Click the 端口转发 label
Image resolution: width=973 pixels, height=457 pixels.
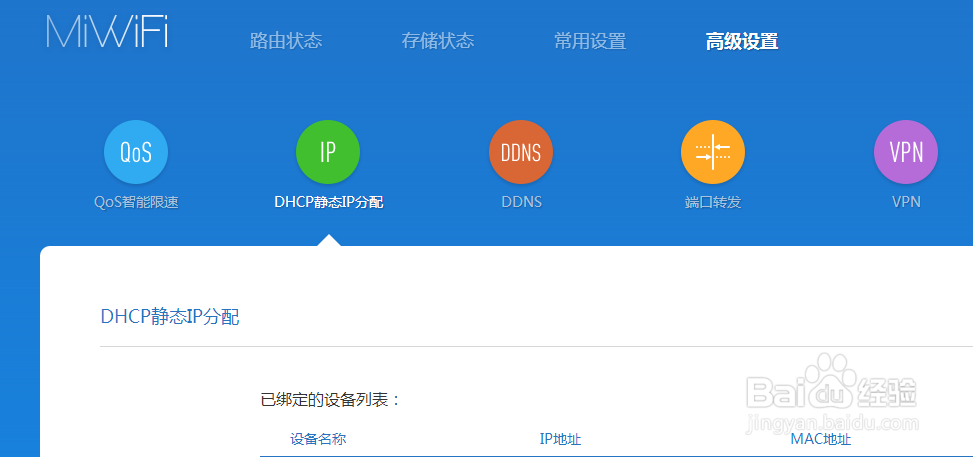tap(713, 202)
